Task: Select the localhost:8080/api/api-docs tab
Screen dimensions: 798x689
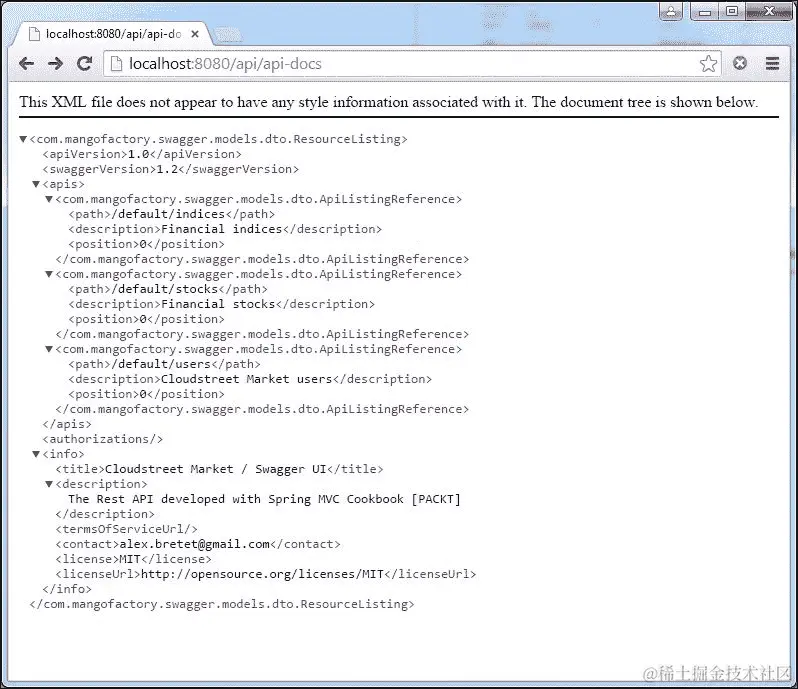Action: pyautogui.click(x=113, y=34)
